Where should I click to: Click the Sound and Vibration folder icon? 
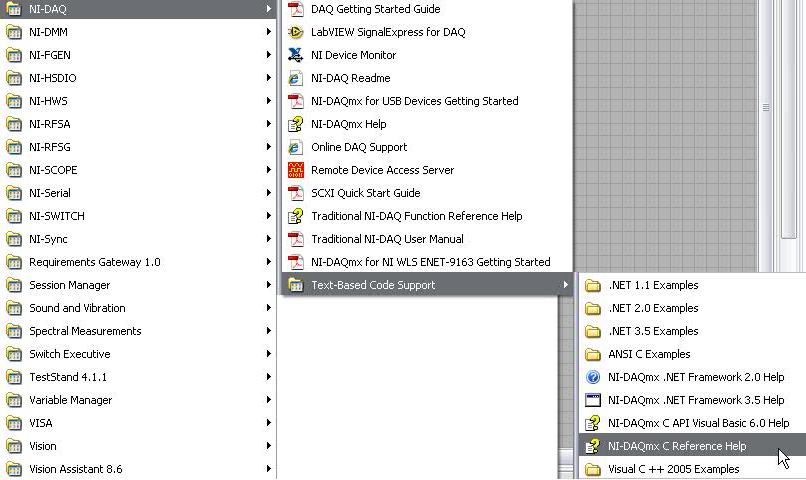[14, 308]
